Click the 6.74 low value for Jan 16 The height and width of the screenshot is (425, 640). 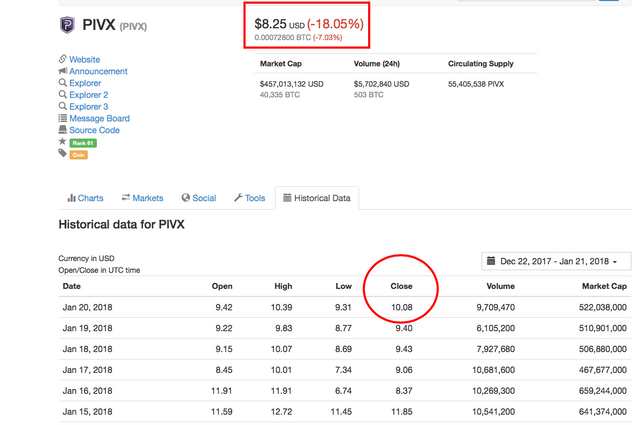tap(343, 391)
